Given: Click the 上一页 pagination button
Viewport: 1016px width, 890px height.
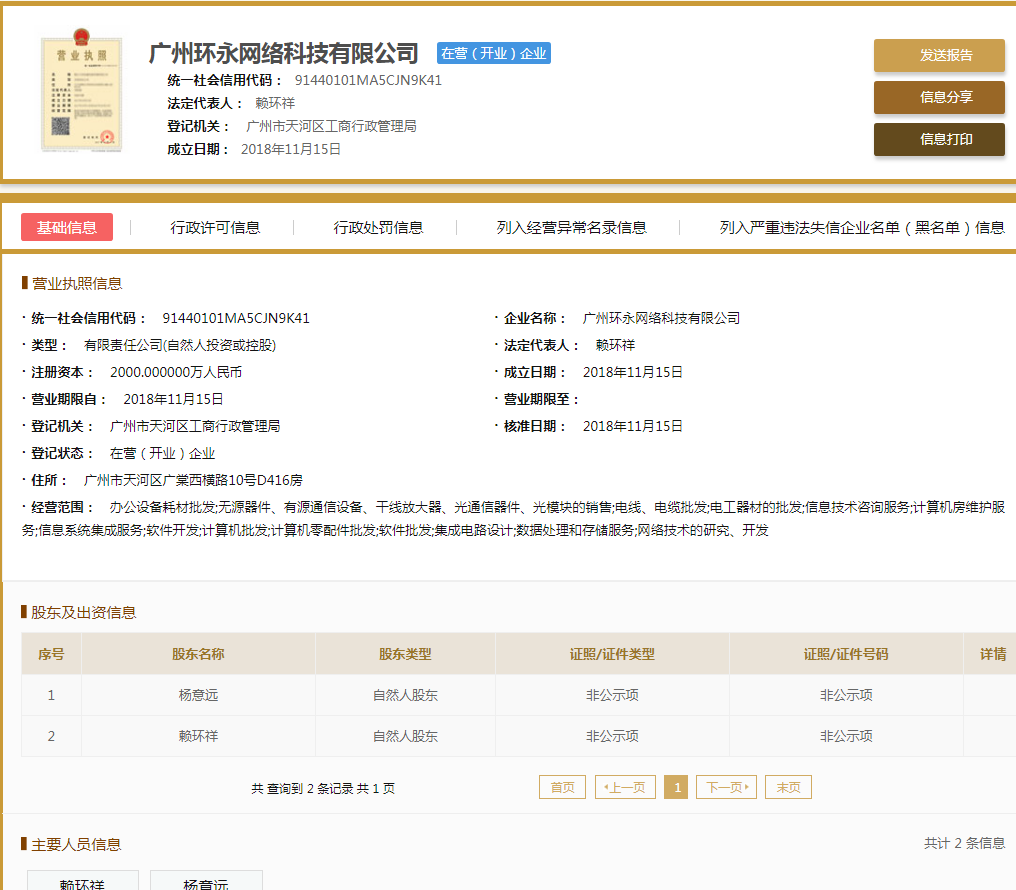Looking at the screenshot, I should click(x=626, y=787).
